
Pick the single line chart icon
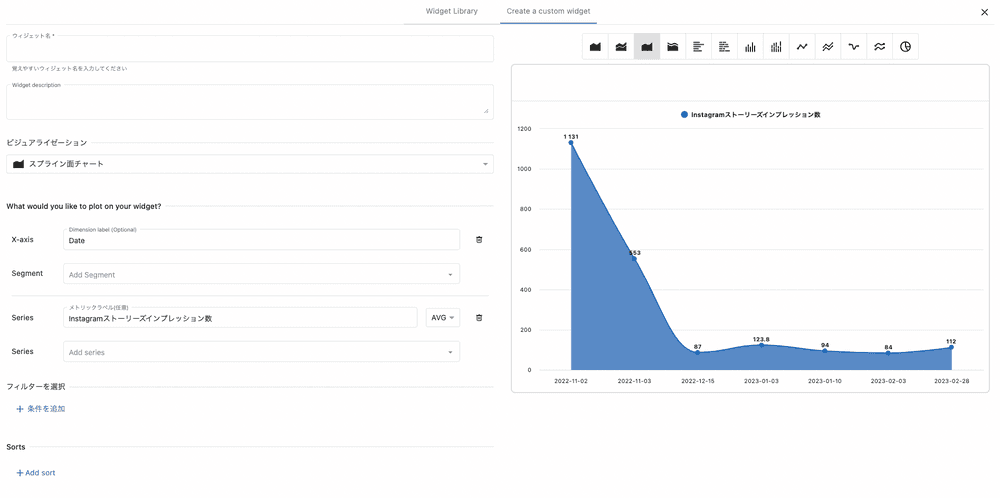pos(802,47)
